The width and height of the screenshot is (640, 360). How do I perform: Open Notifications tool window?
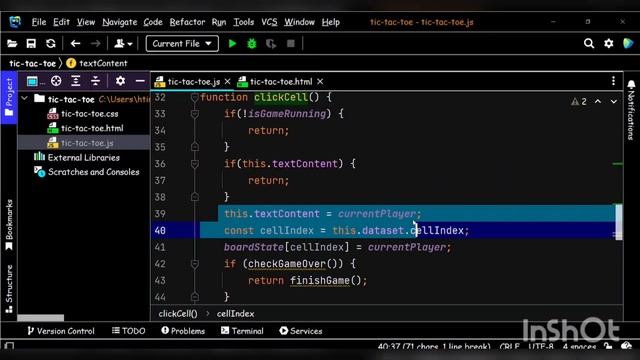click(x=631, y=109)
